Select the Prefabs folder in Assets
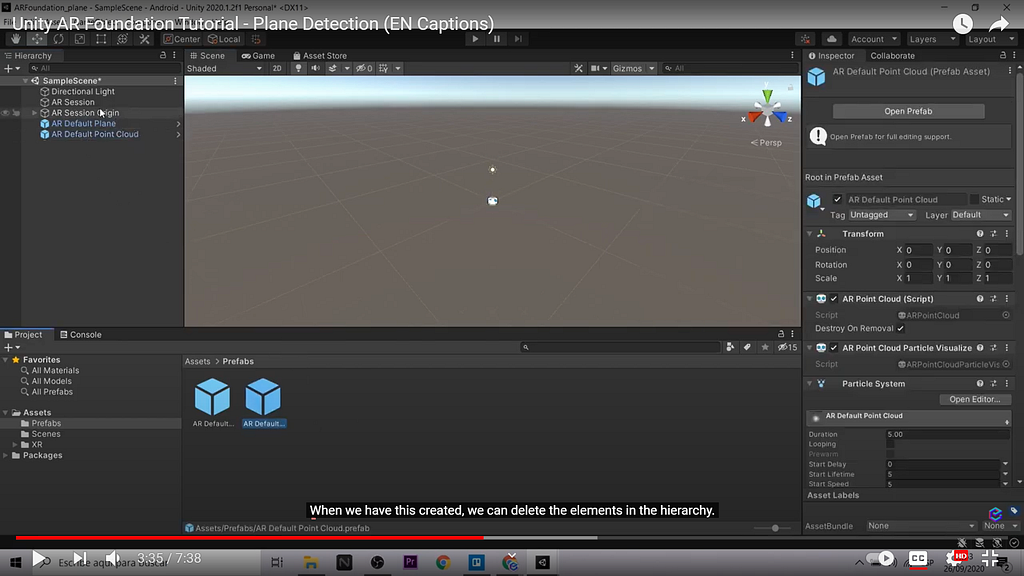The height and width of the screenshot is (576, 1024). pyautogui.click(x=46, y=423)
